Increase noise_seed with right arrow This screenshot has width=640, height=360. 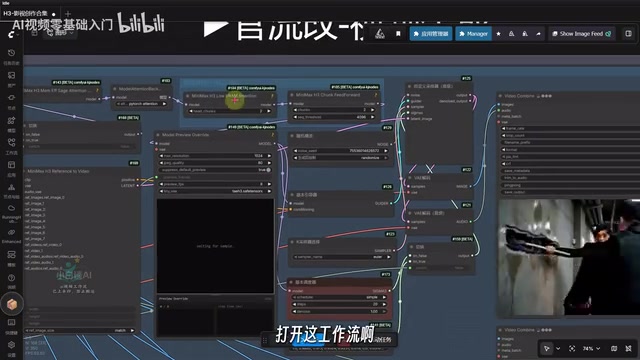[386, 151]
